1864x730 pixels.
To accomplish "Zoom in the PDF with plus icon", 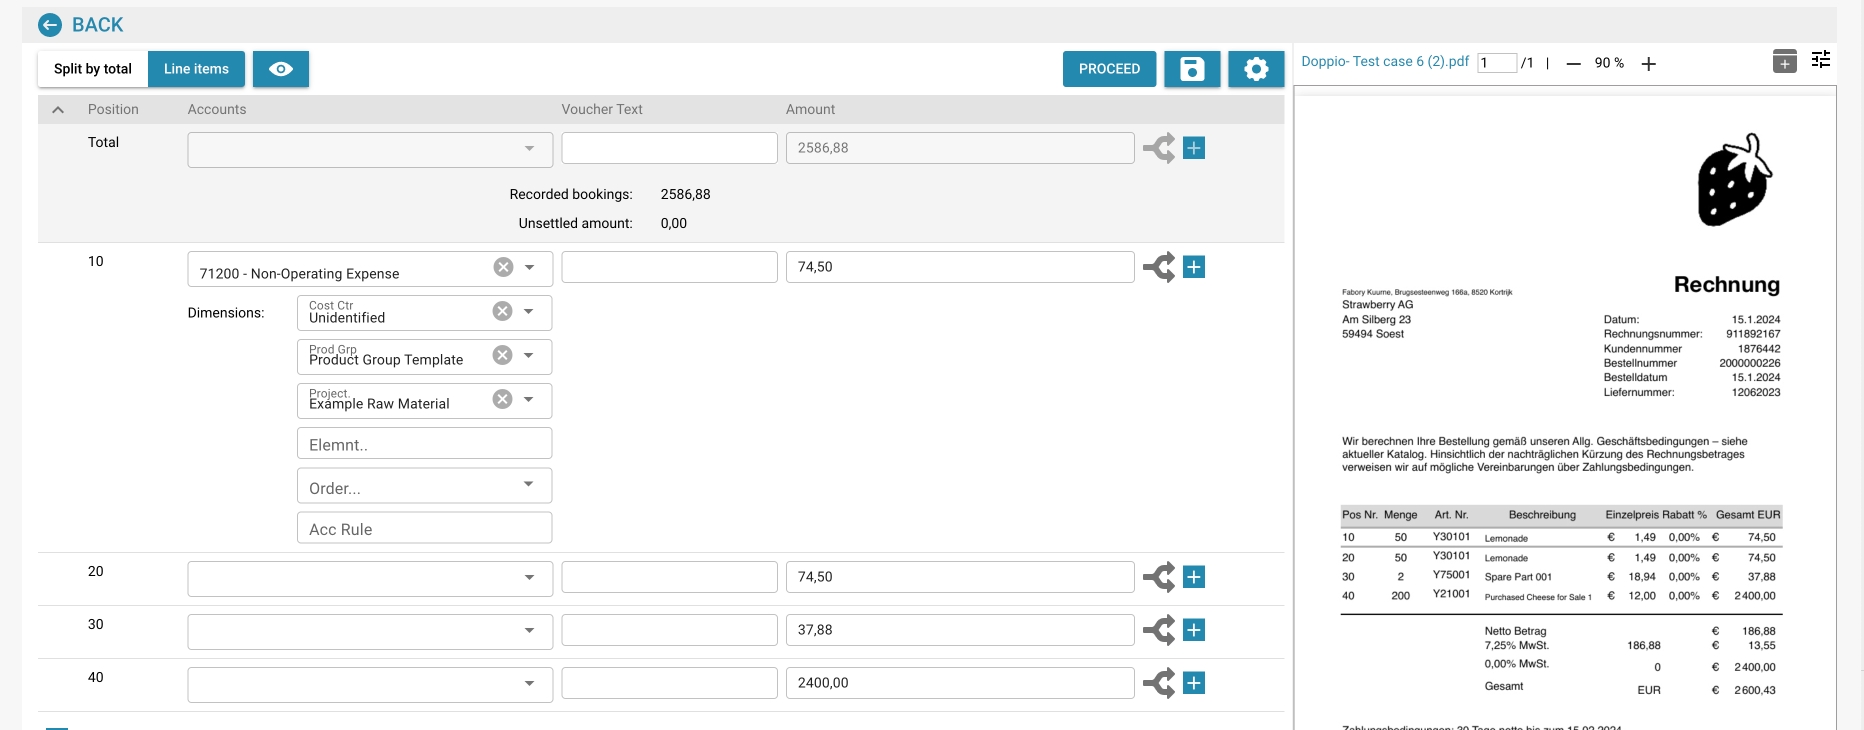I will click(1649, 64).
